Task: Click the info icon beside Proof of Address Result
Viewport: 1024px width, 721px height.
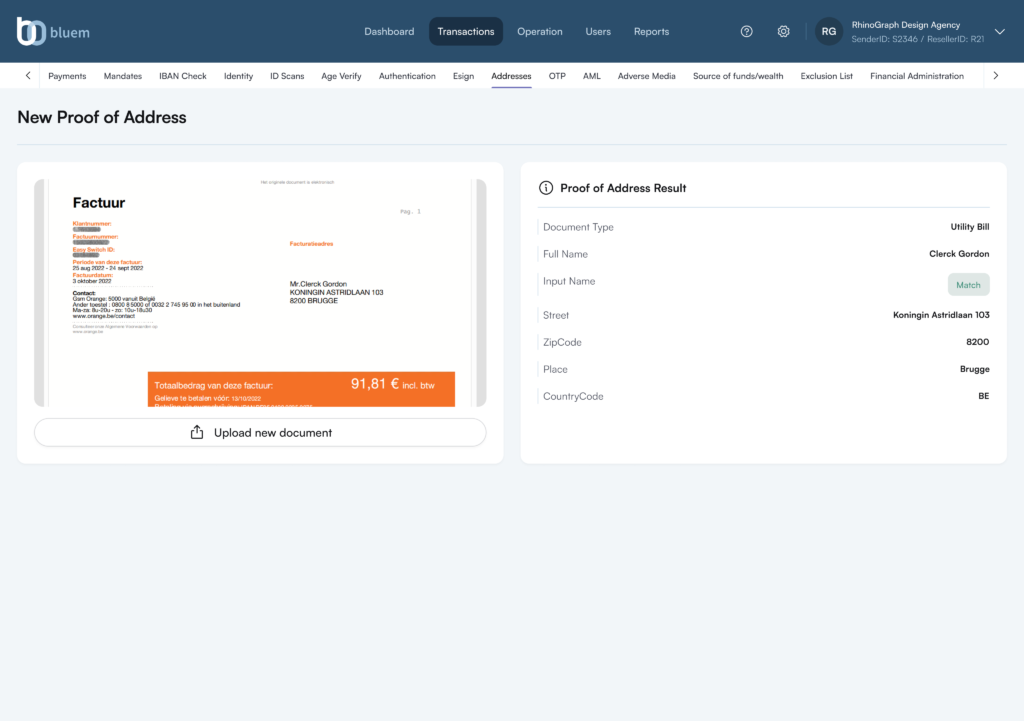Action: pos(546,188)
